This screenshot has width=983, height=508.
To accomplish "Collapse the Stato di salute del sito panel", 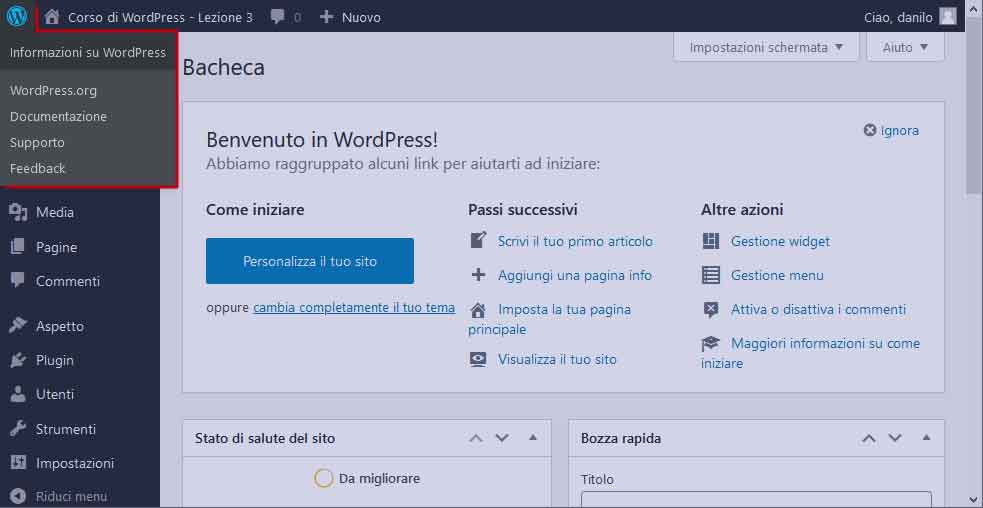I will pos(533,437).
